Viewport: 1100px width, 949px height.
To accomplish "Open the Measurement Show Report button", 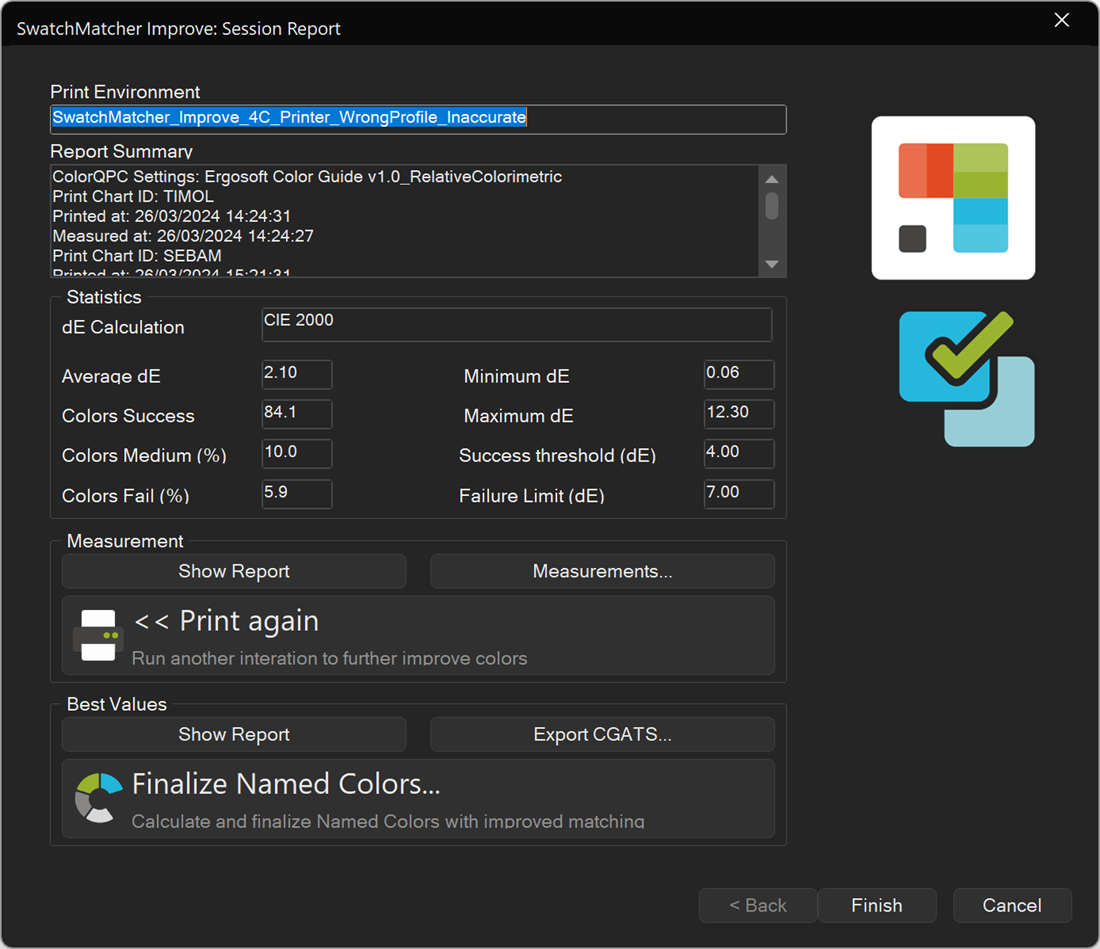I will [234, 572].
